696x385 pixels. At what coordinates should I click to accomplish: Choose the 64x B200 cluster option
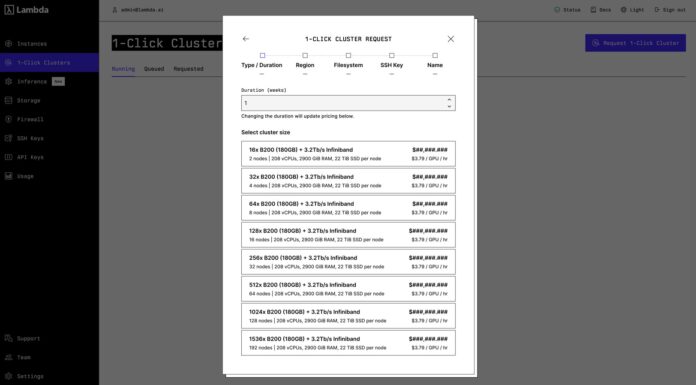click(348, 208)
